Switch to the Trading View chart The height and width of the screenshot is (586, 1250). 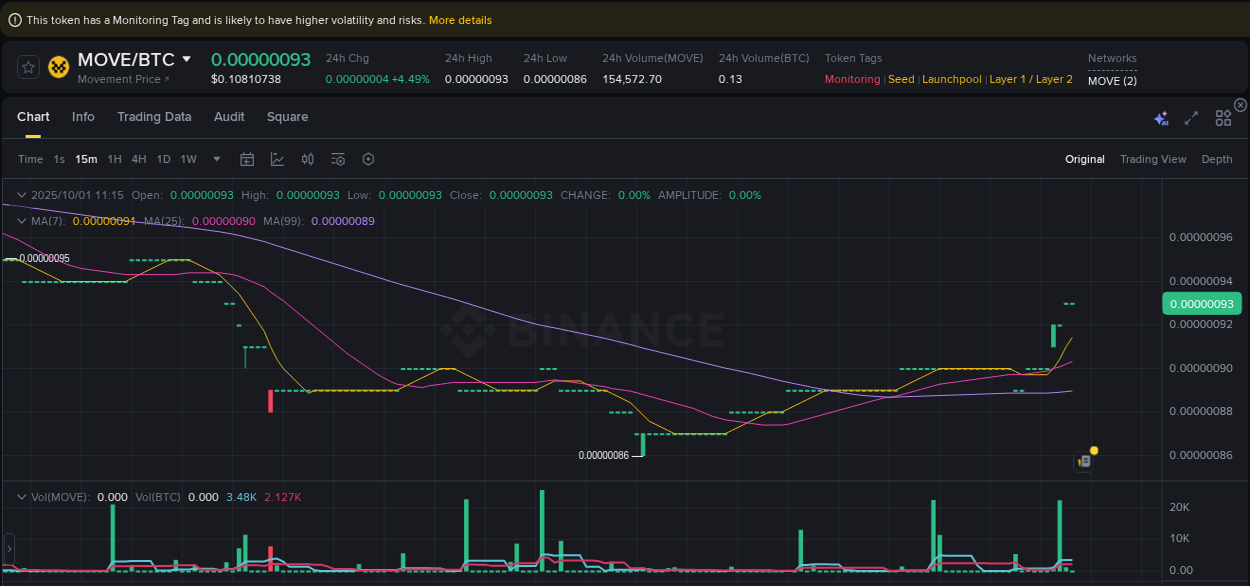pos(1153,159)
